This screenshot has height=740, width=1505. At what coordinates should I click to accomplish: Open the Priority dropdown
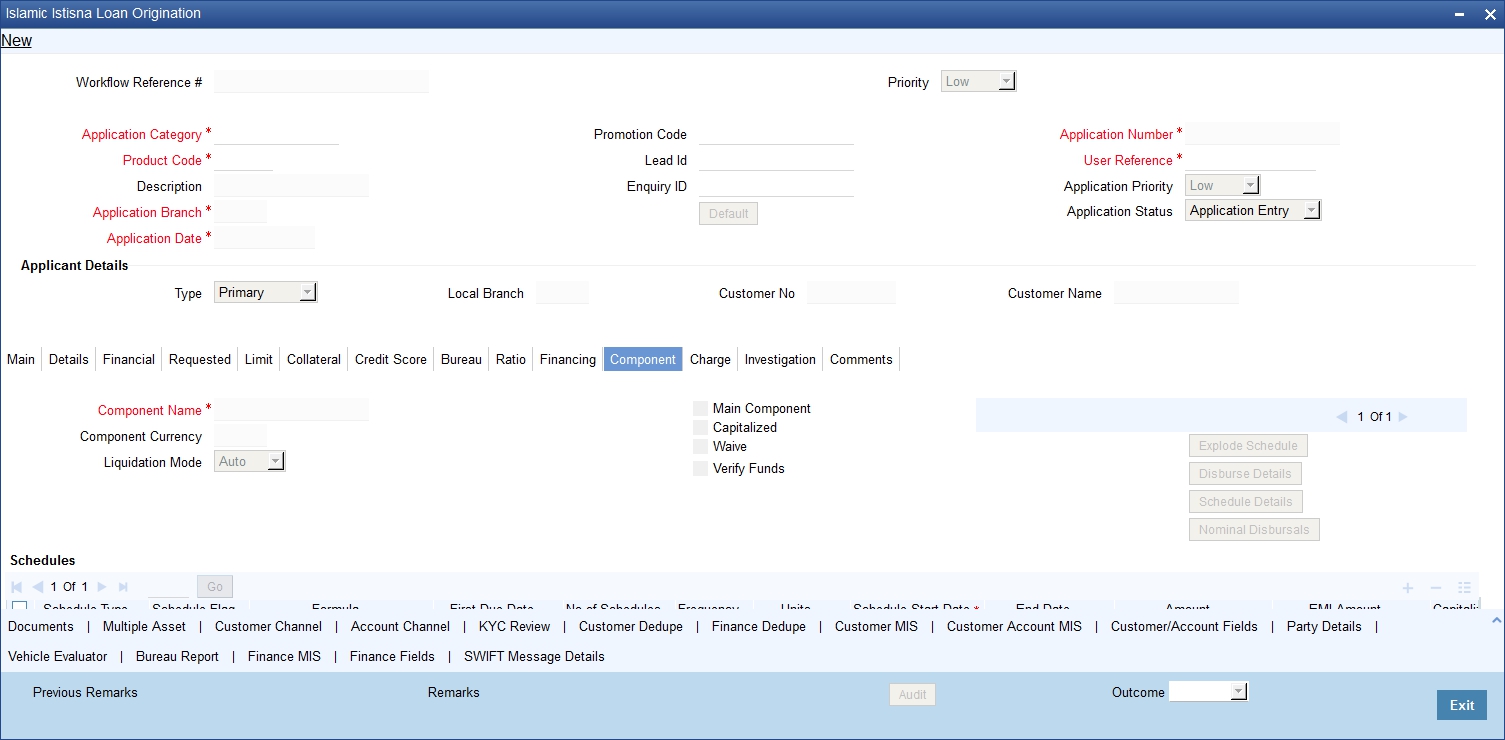tap(979, 82)
